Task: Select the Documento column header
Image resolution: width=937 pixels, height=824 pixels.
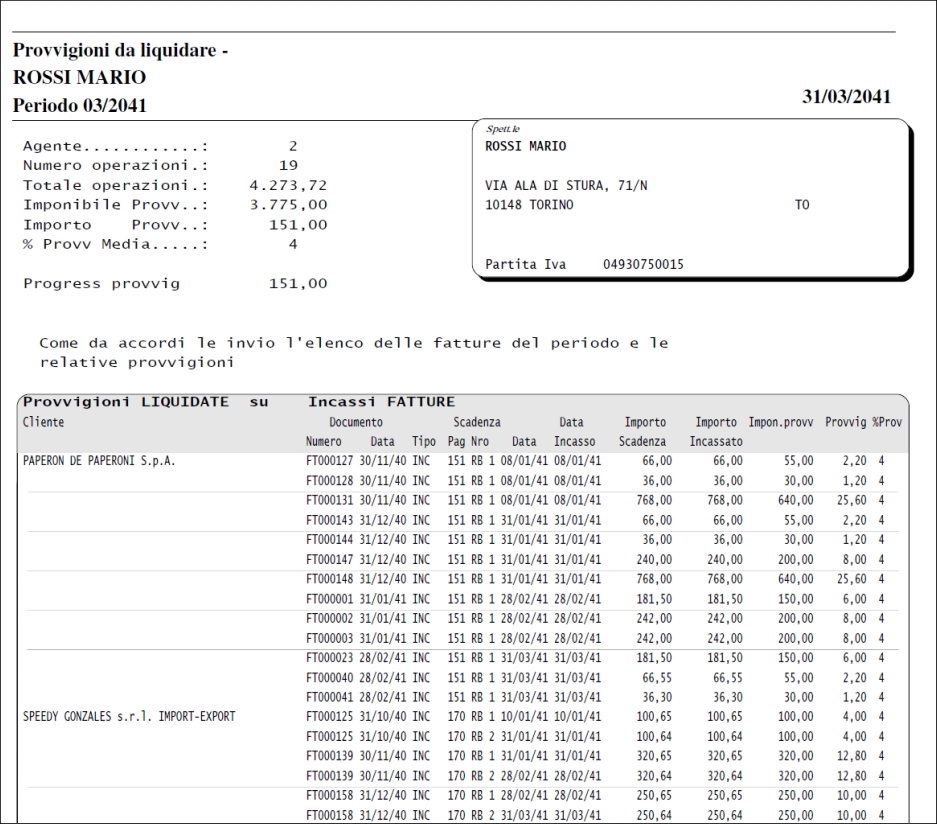Action: coord(356,422)
